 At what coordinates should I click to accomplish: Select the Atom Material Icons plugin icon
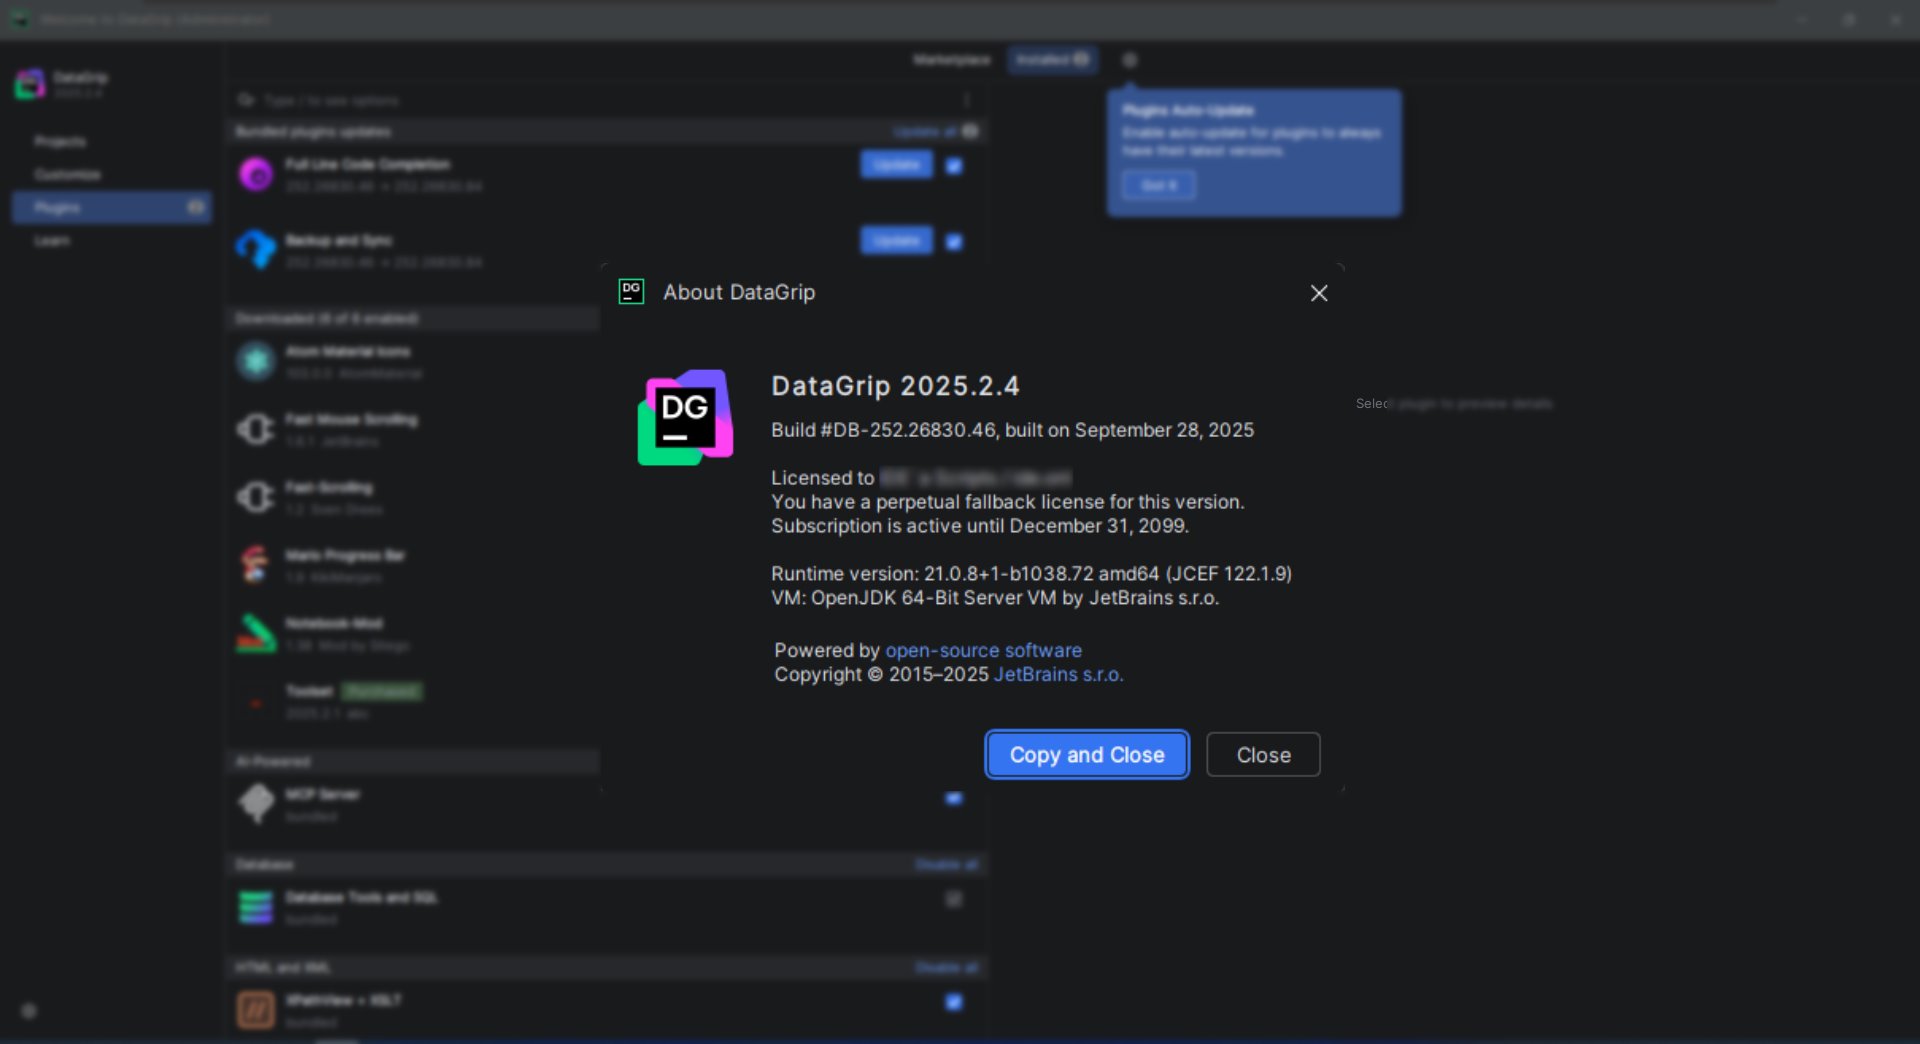(x=256, y=361)
